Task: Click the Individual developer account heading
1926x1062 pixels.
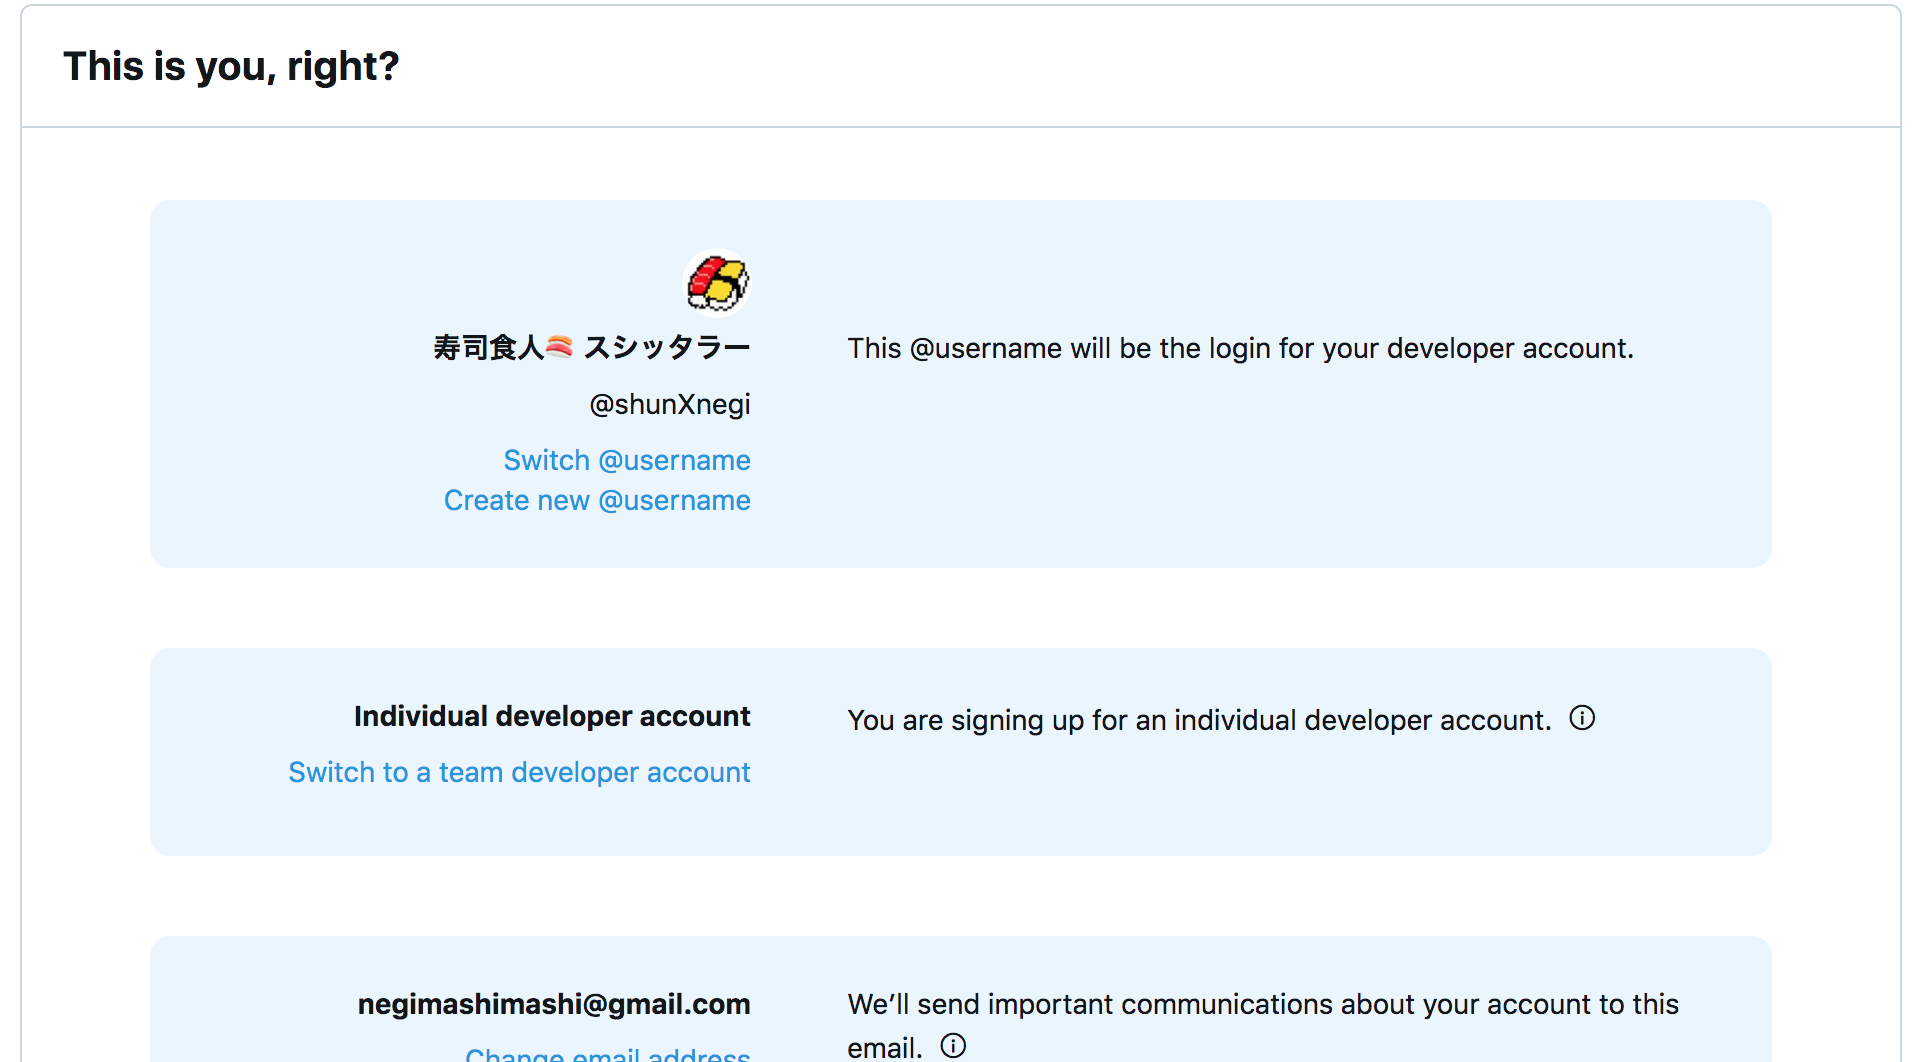Action: (x=552, y=716)
